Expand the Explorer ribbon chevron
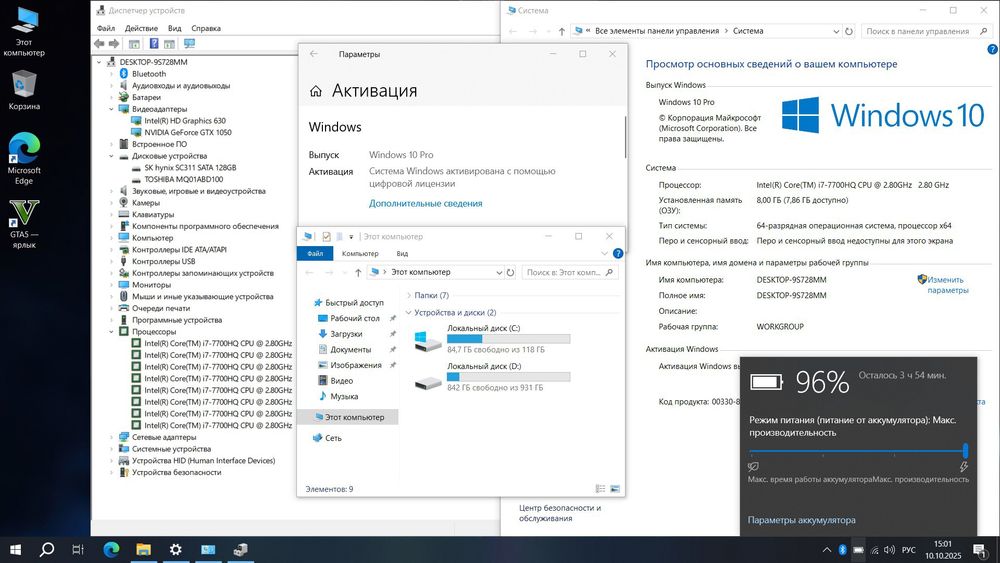This screenshot has width=1000, height=563. (604, 254)
